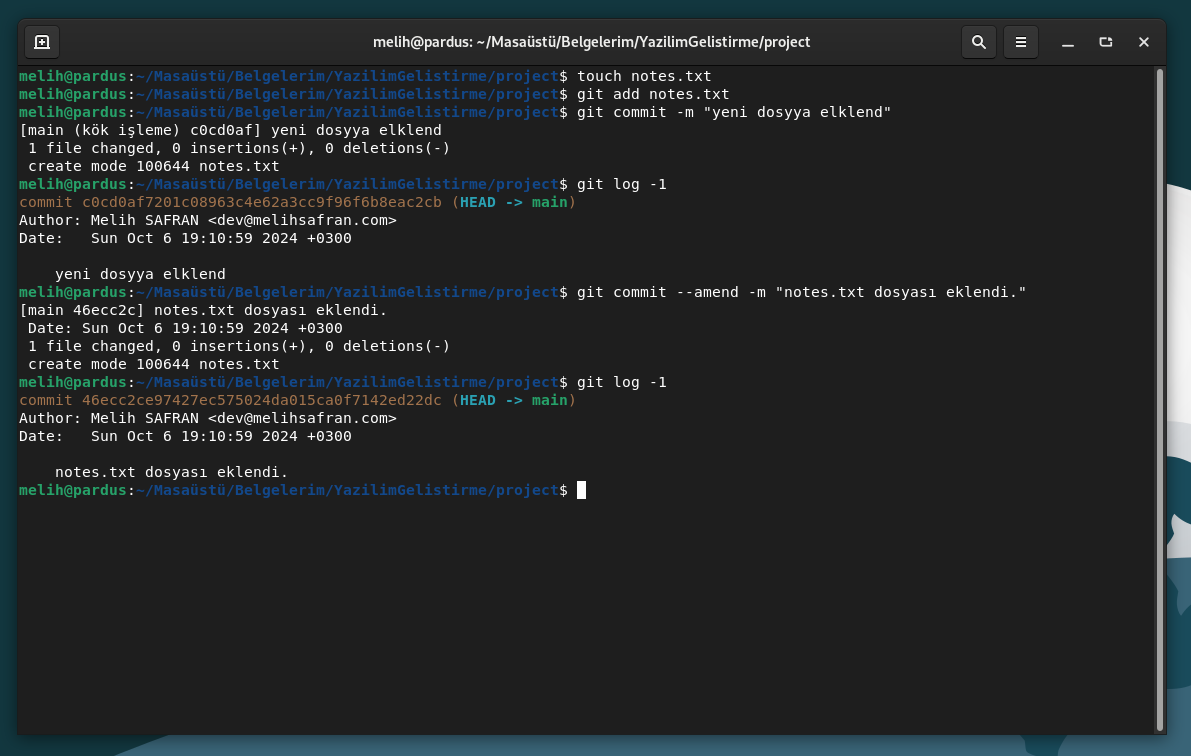Close the terminal window

[1143, 43]
